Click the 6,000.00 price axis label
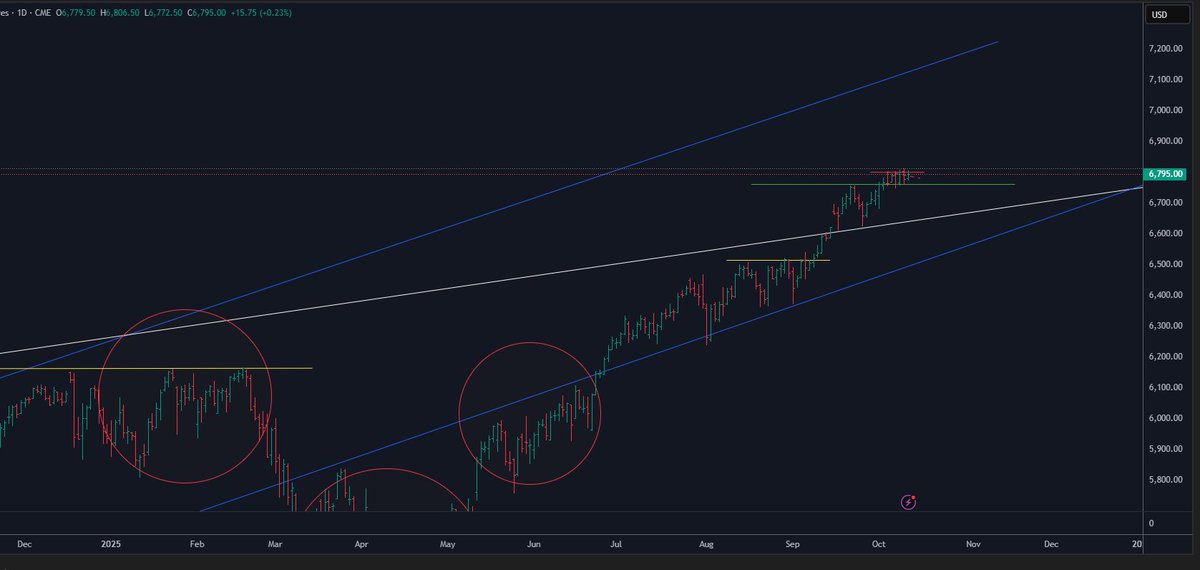1200x570 pixels. coord(1166,418)
